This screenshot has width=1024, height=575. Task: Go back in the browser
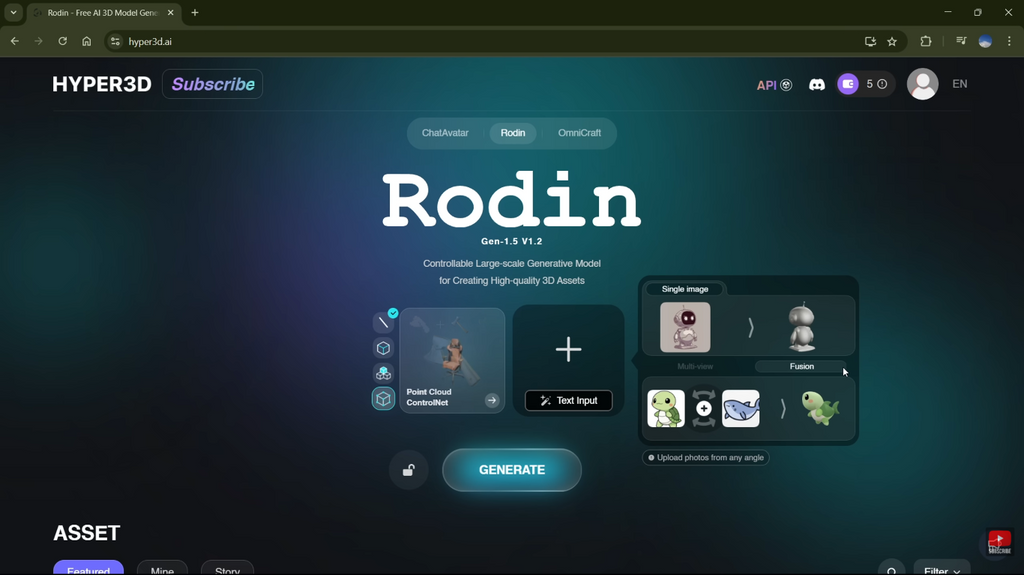[15, 41]
